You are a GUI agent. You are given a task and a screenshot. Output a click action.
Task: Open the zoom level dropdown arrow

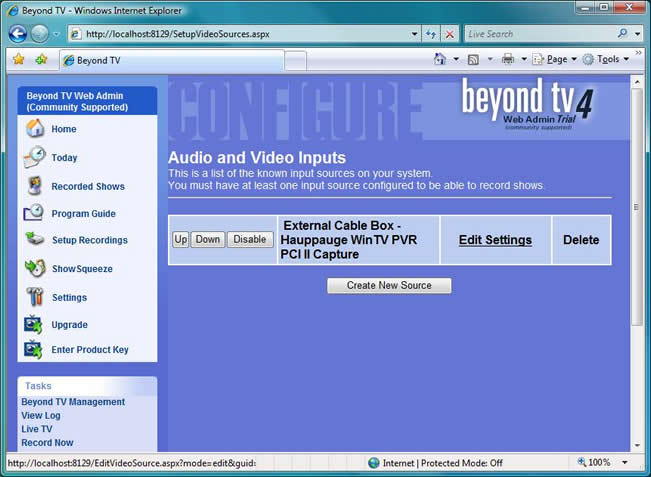click(x=625, y=462)
